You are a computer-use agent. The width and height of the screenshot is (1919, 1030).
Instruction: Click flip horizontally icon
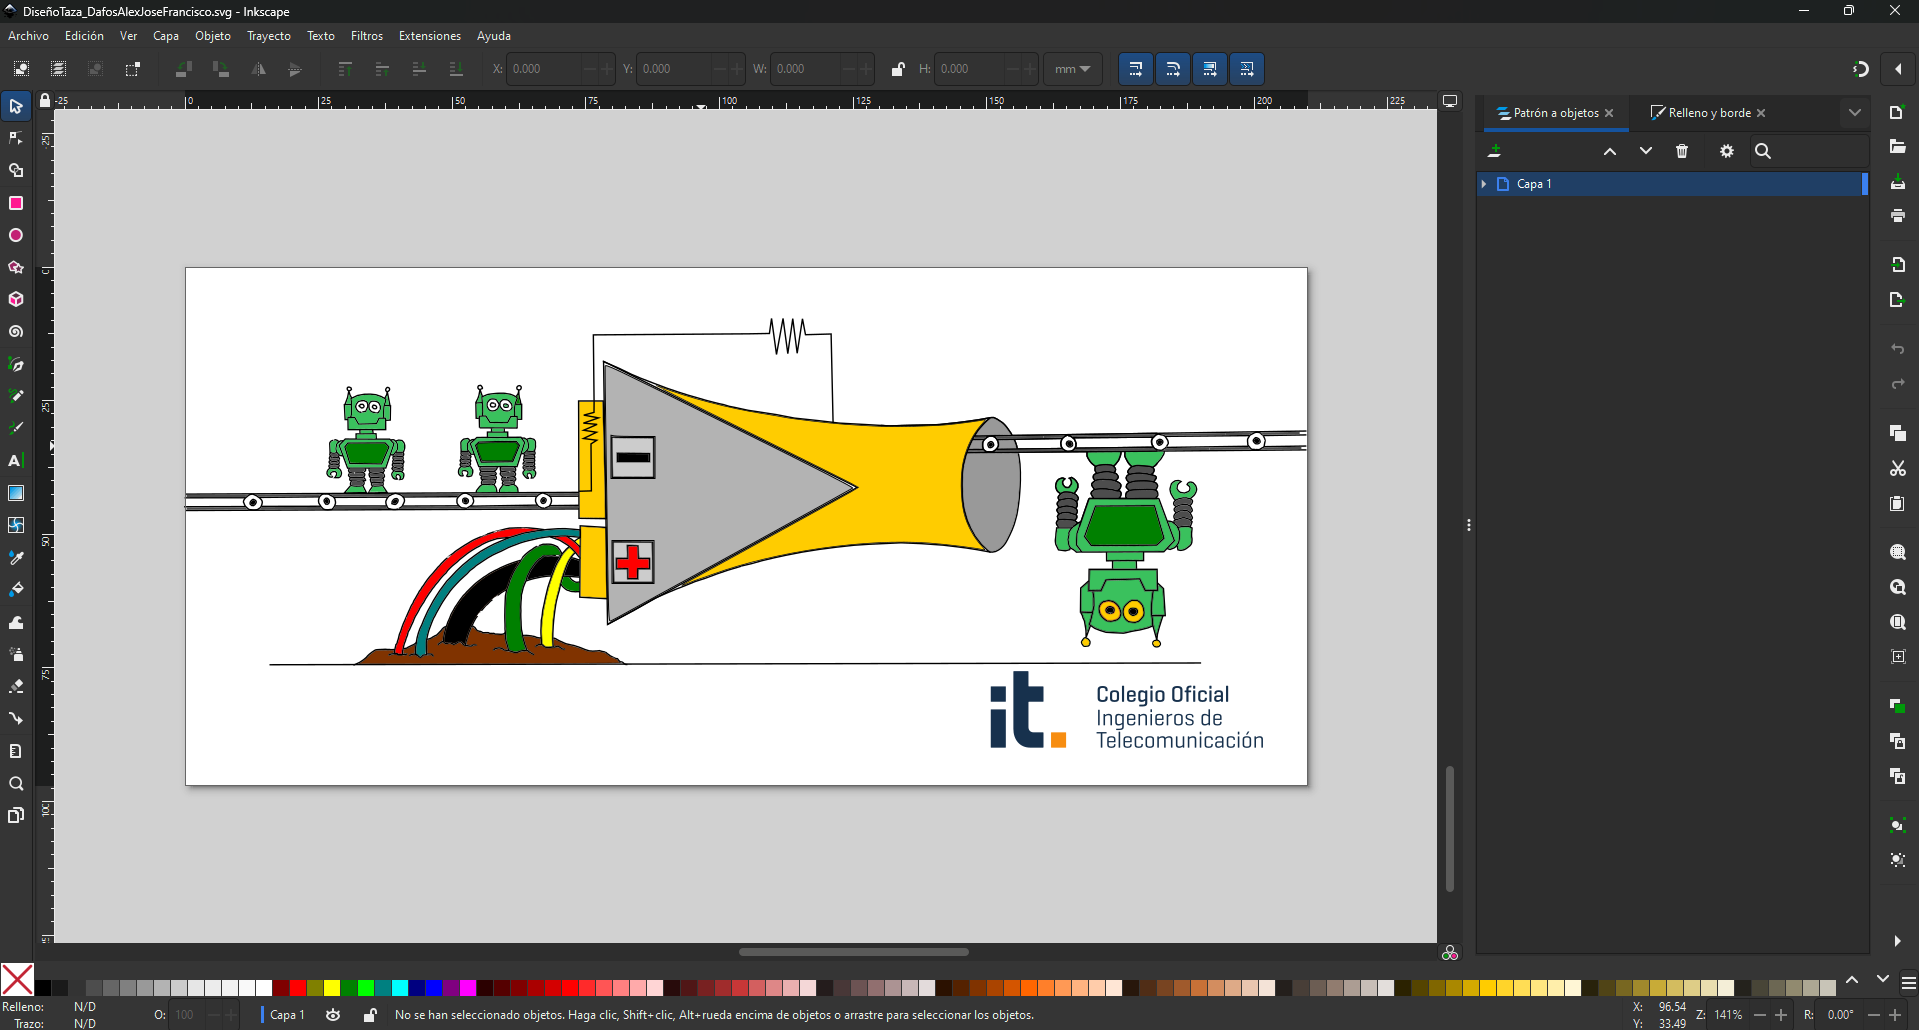point(258,69)
